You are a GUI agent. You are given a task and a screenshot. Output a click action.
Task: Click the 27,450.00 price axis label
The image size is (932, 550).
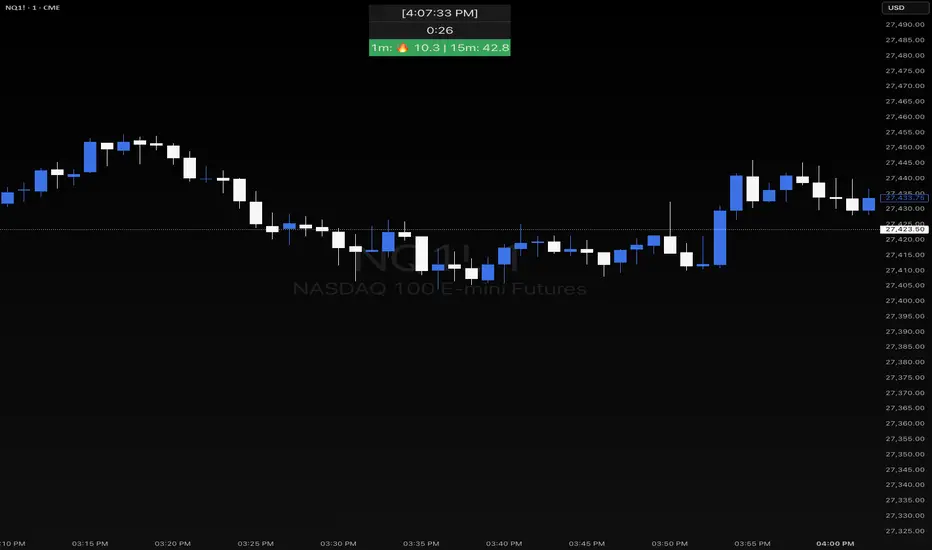click(x=905, y=147)
